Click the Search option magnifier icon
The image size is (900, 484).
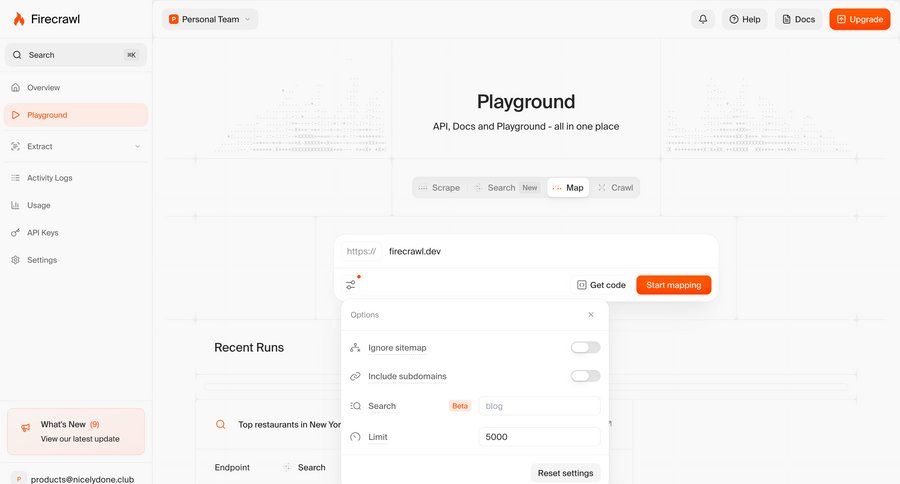click(355, 406)
